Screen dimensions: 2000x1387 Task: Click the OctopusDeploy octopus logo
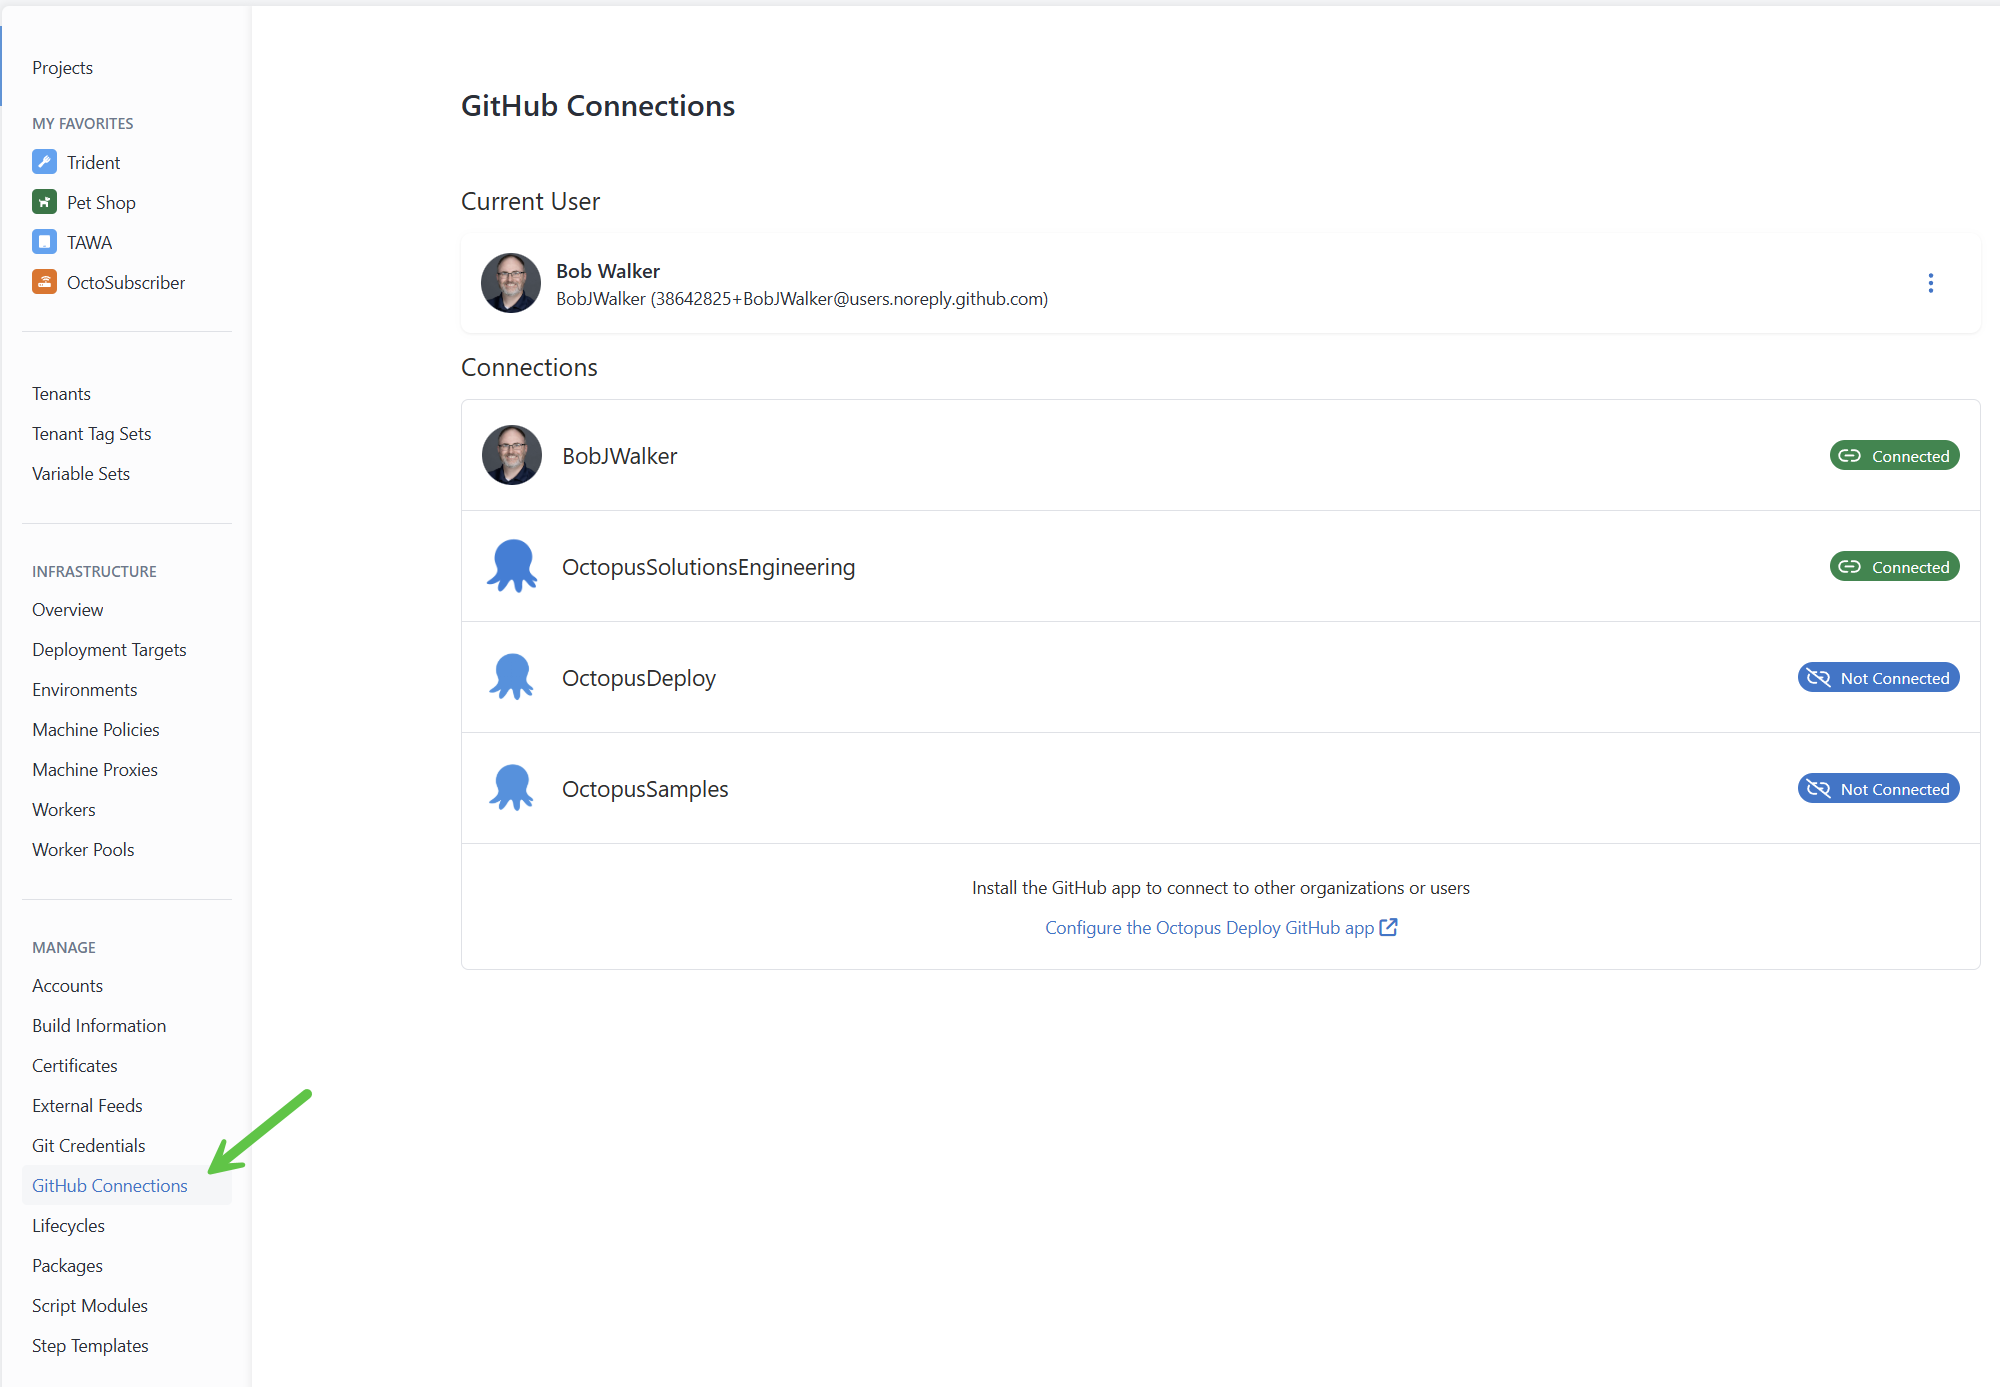pyautogui.click(x=511, y=677)
